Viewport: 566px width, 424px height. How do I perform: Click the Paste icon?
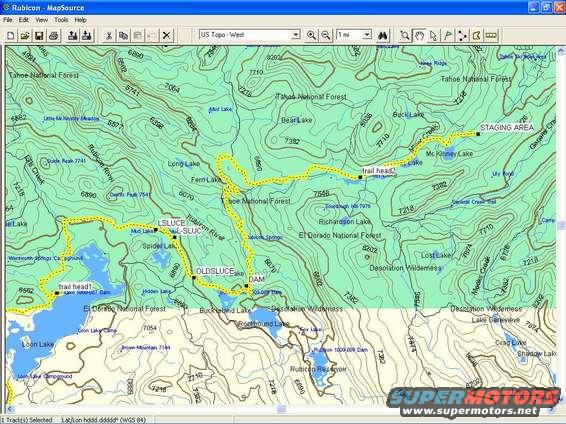[x=138, y=35]
